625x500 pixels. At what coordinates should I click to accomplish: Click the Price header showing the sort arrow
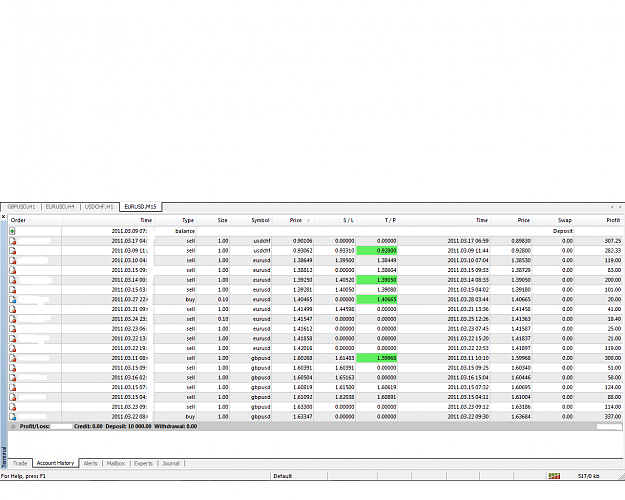[x=293, y=220]
